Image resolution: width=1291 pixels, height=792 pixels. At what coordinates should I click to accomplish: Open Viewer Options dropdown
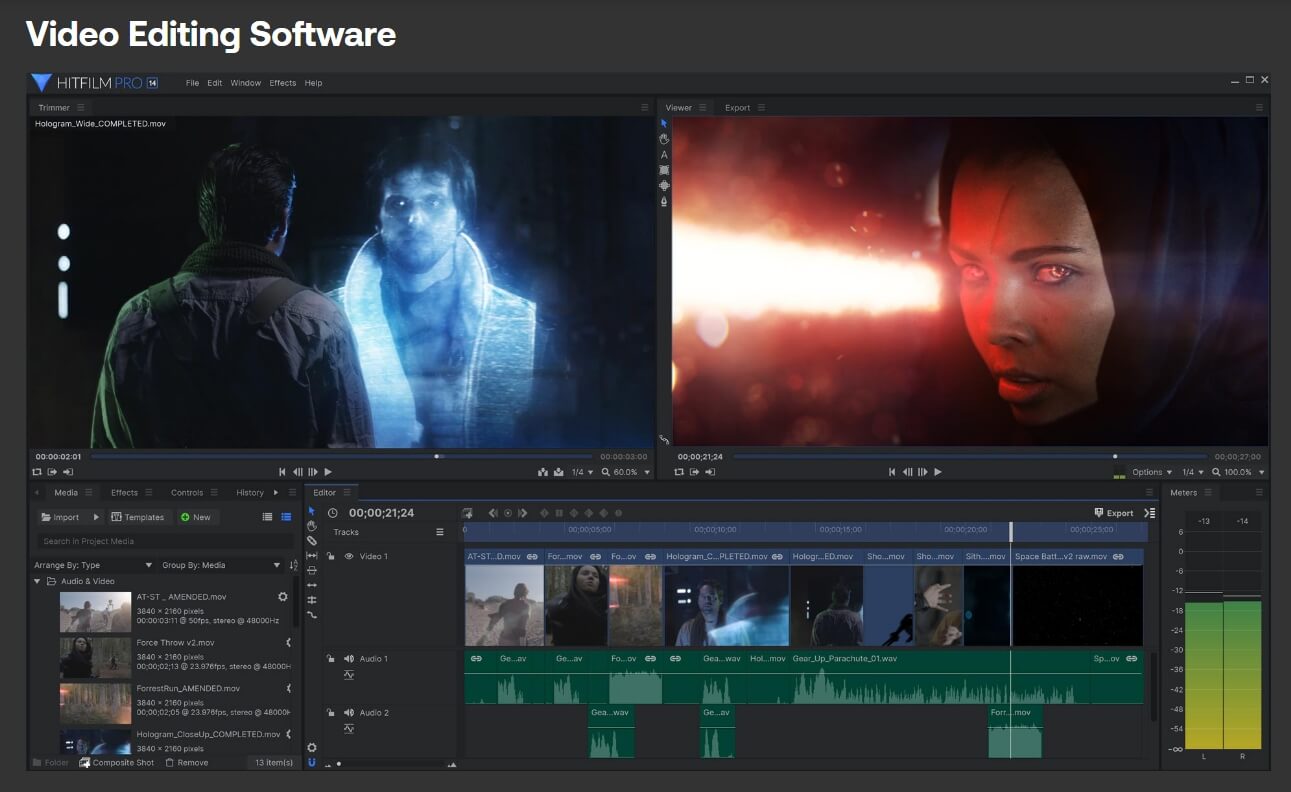[1152, 472]
